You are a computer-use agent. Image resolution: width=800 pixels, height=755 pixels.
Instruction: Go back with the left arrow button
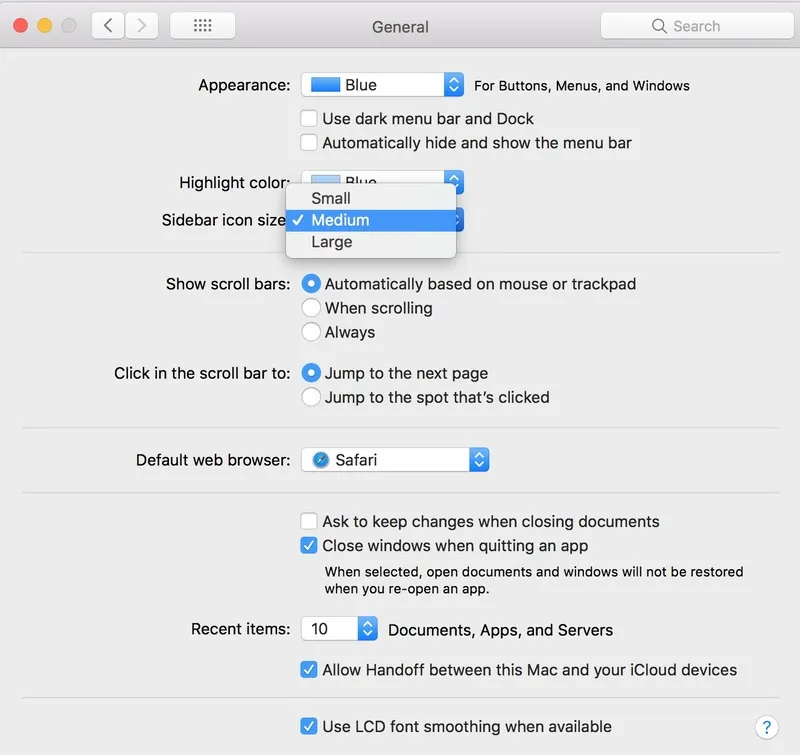[x=108, y=26]
